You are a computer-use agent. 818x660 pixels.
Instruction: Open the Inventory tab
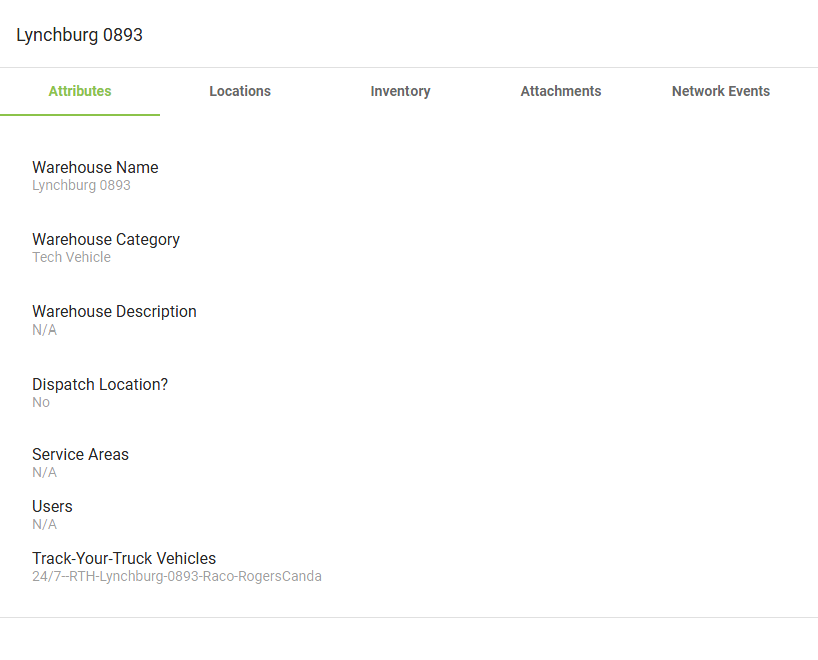pyautogui.click(x=400, y=91)
